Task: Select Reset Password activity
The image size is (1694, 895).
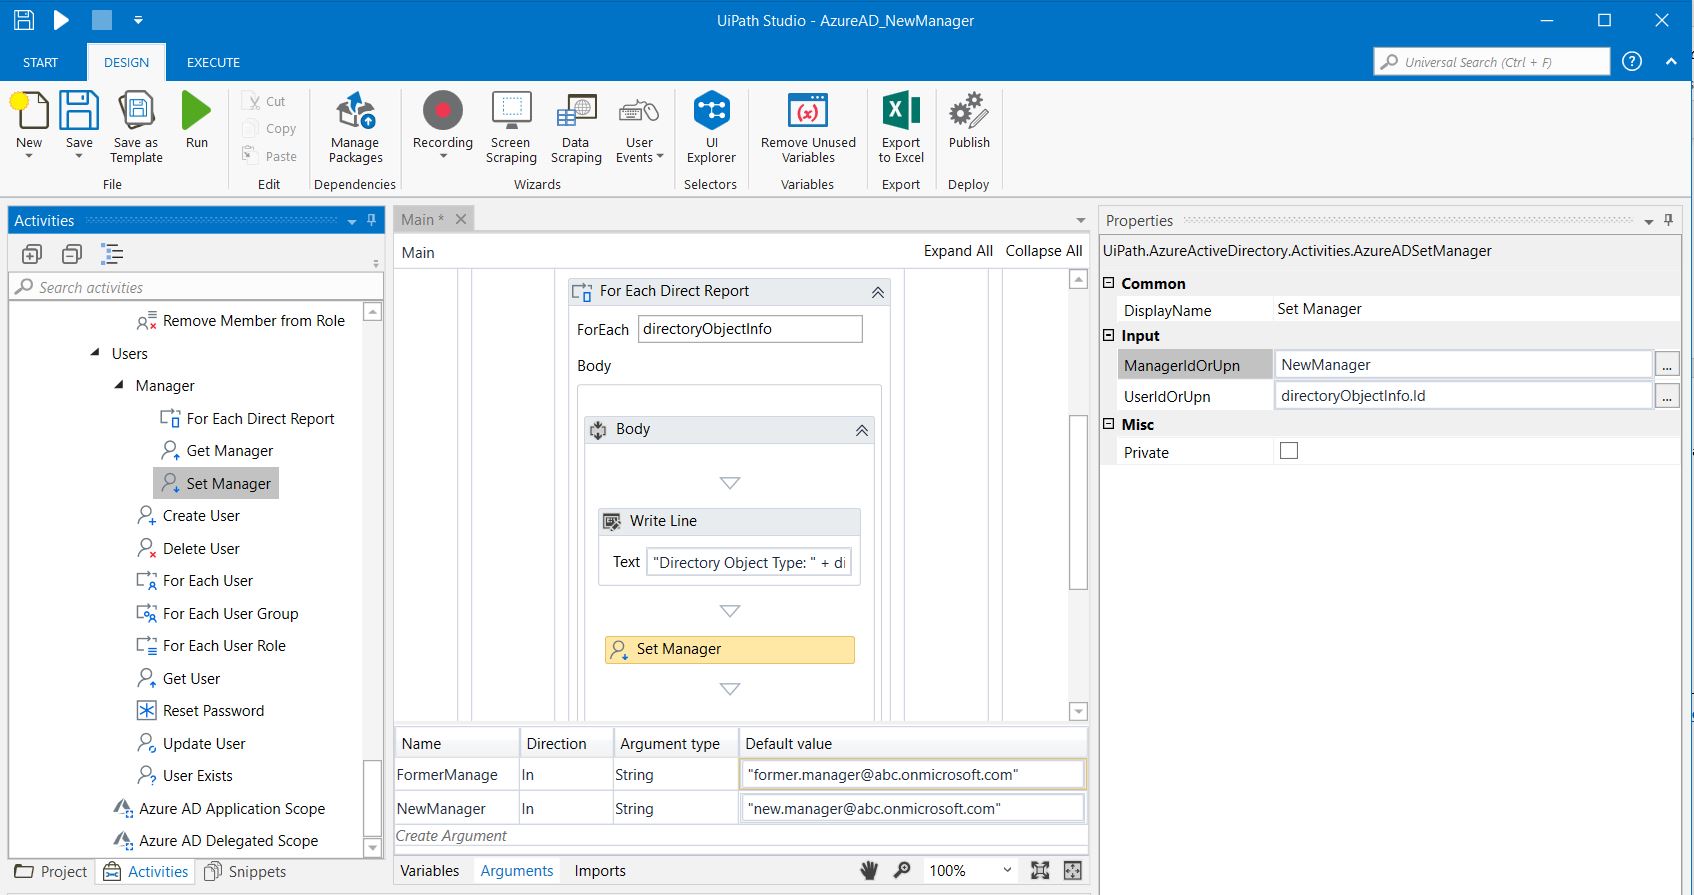Action: click(201, 711)
